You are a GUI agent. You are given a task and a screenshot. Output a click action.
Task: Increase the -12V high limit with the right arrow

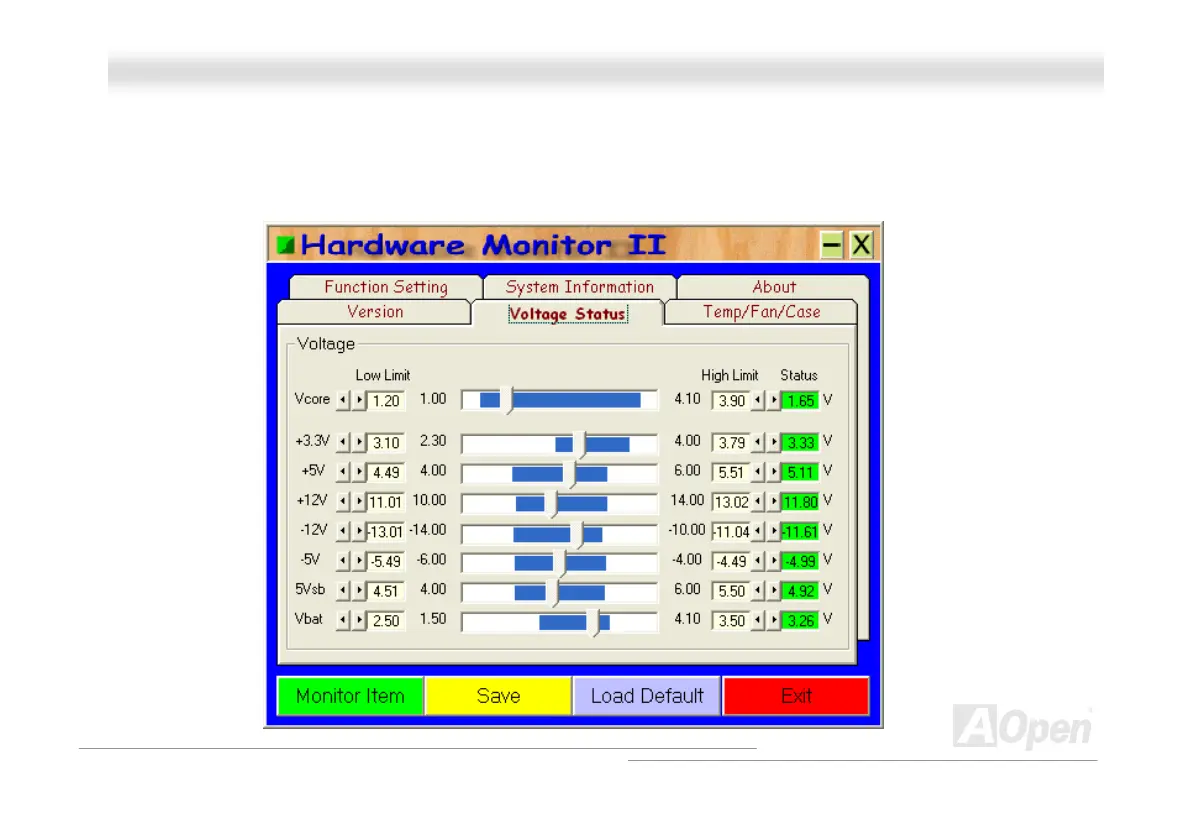774,531
